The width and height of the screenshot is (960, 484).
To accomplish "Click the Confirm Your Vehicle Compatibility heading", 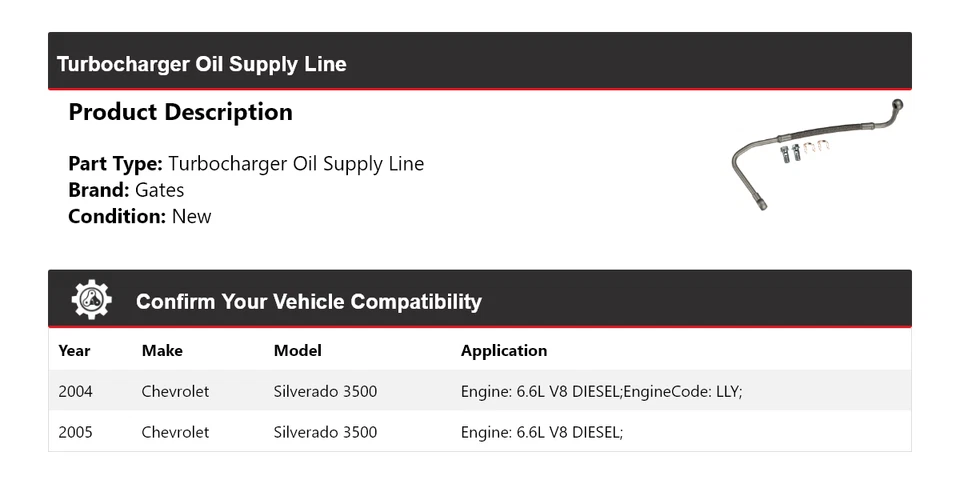I will (308, 302).
